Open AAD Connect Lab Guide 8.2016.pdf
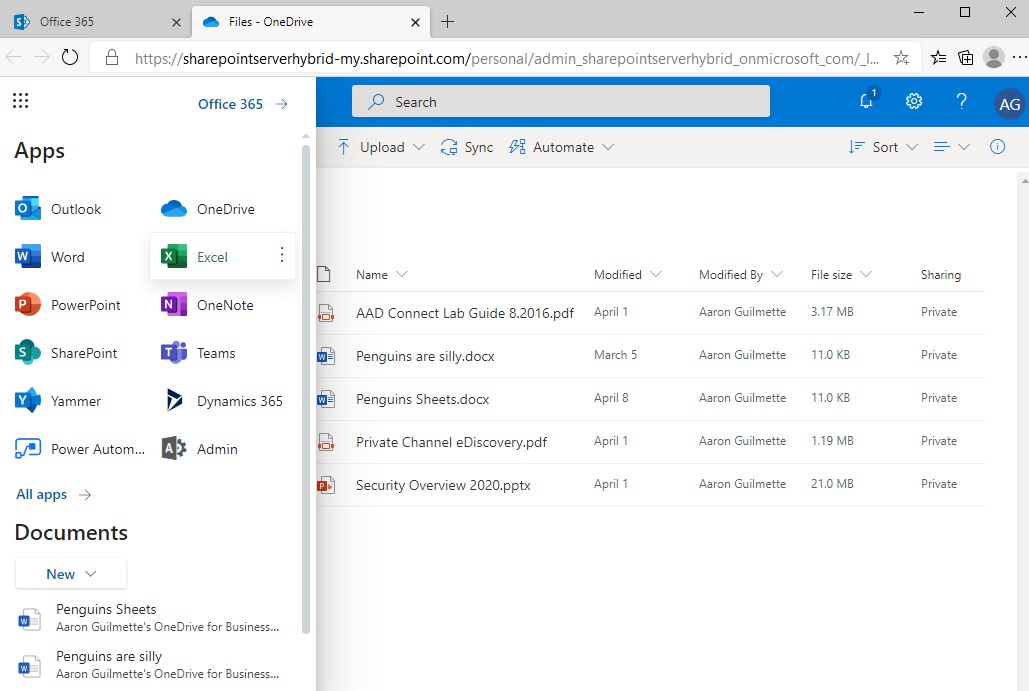Screen dimensions: 1029x691 [465, 312]
